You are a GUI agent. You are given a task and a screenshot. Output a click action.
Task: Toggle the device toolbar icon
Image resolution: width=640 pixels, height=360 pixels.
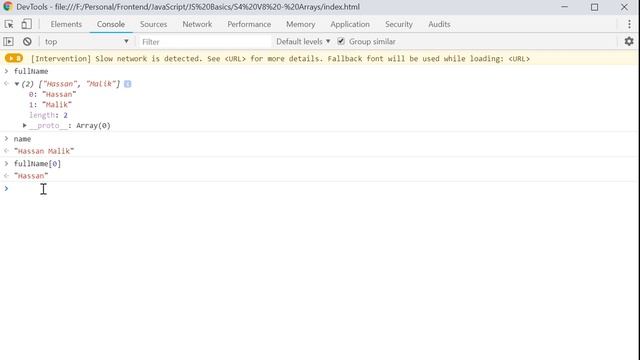tap(27, 24)
